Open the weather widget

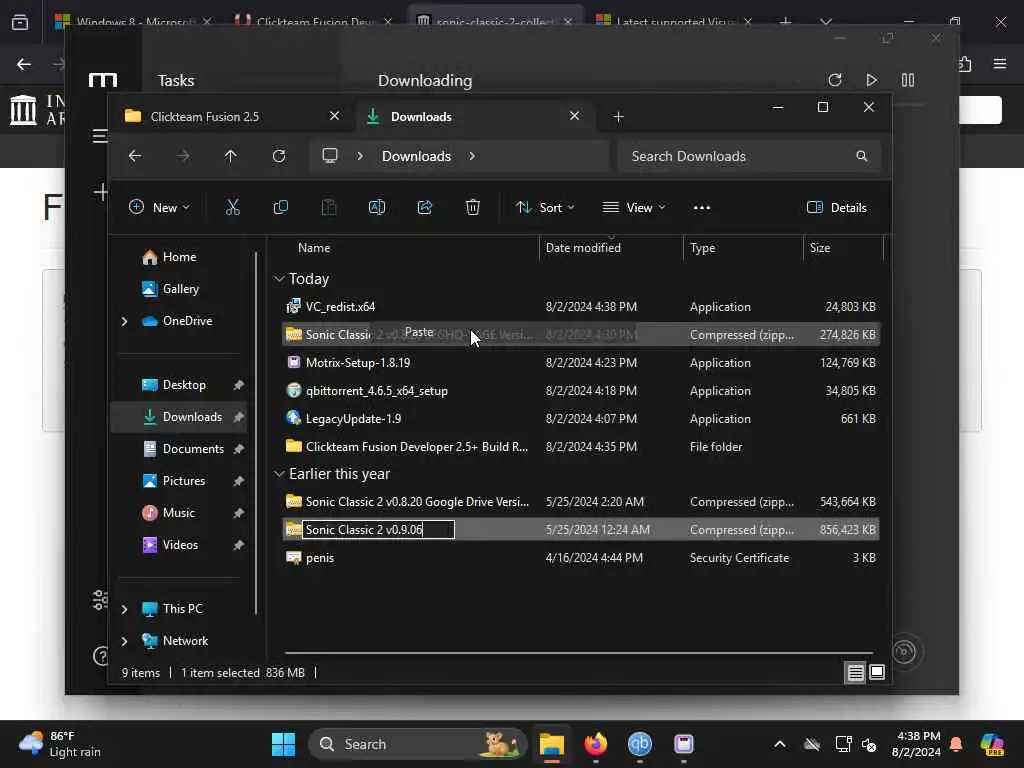point(60,744)
